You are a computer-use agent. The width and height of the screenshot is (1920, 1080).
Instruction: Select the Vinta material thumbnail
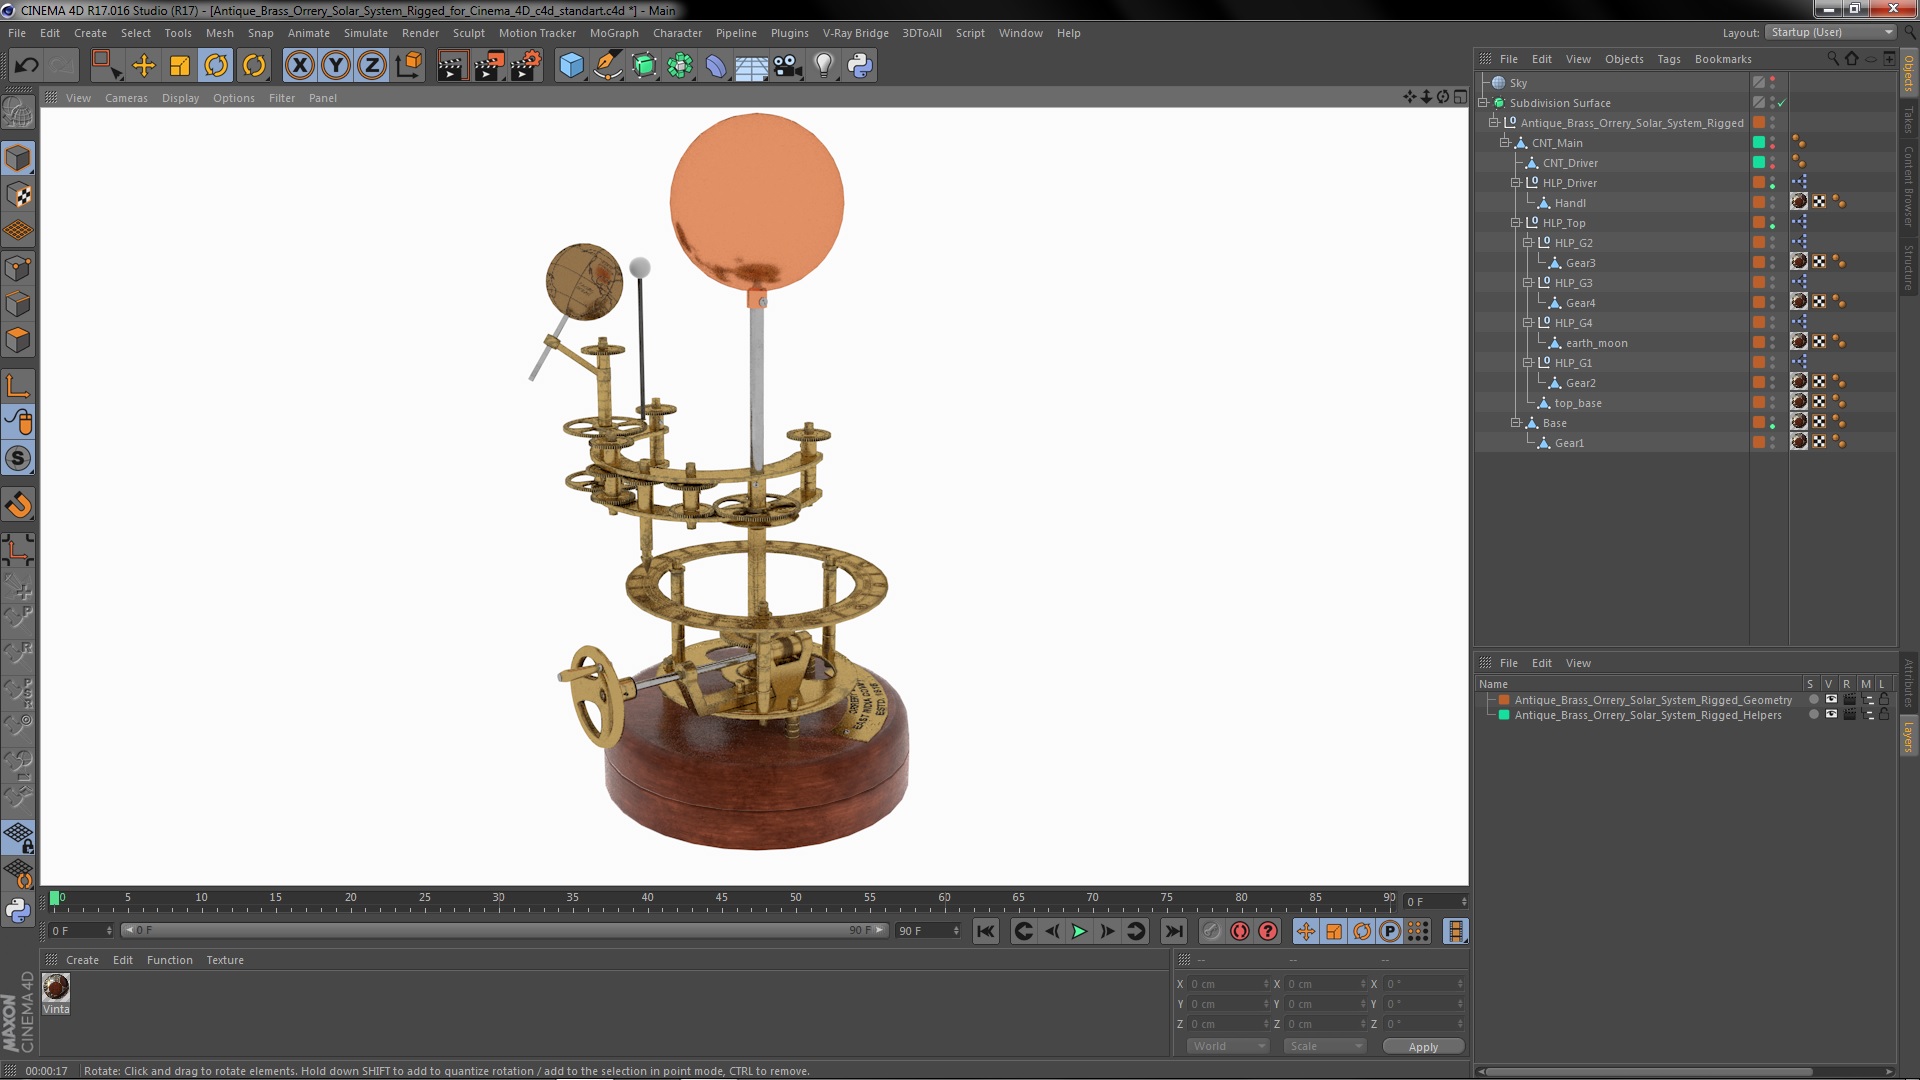pos(56,988)
